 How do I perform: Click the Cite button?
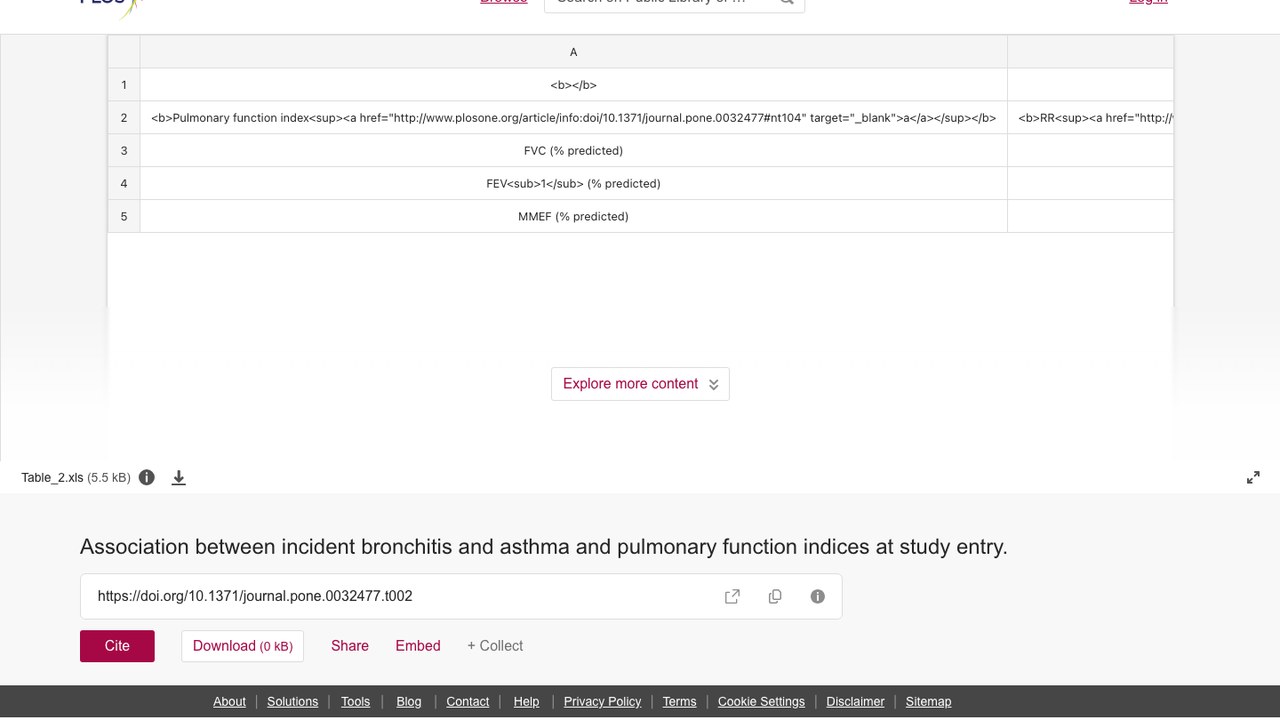117,646
